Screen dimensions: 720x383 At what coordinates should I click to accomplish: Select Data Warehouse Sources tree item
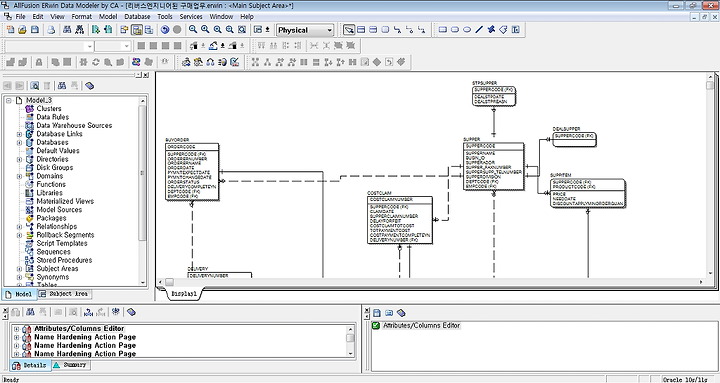tap(74, 125)
